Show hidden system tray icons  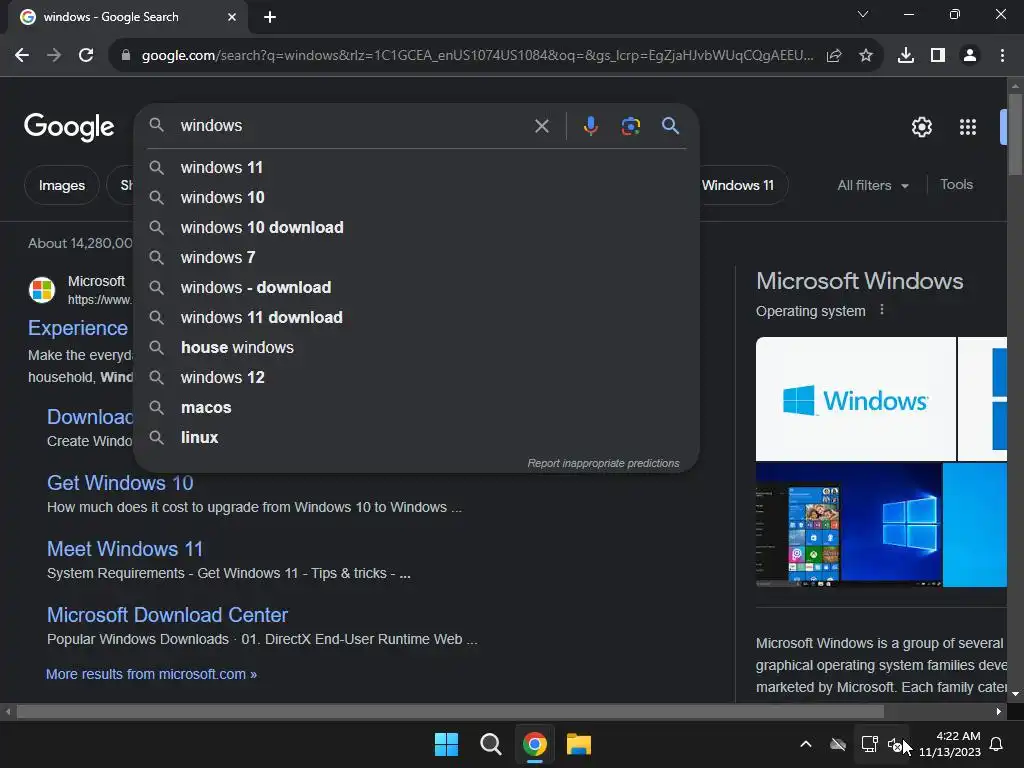(806, 744)
